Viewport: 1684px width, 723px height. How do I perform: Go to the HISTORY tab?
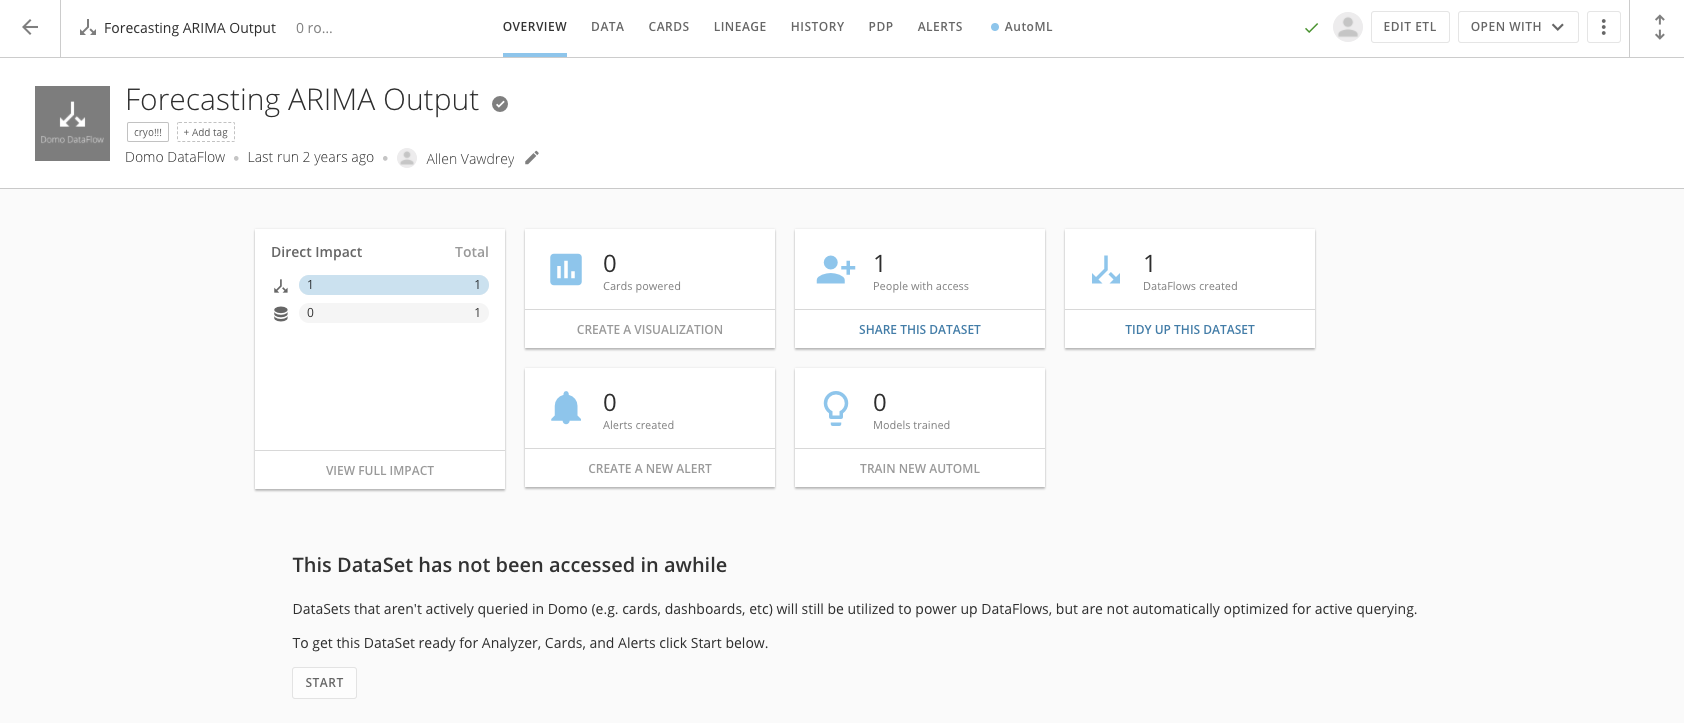coord(817,27)
